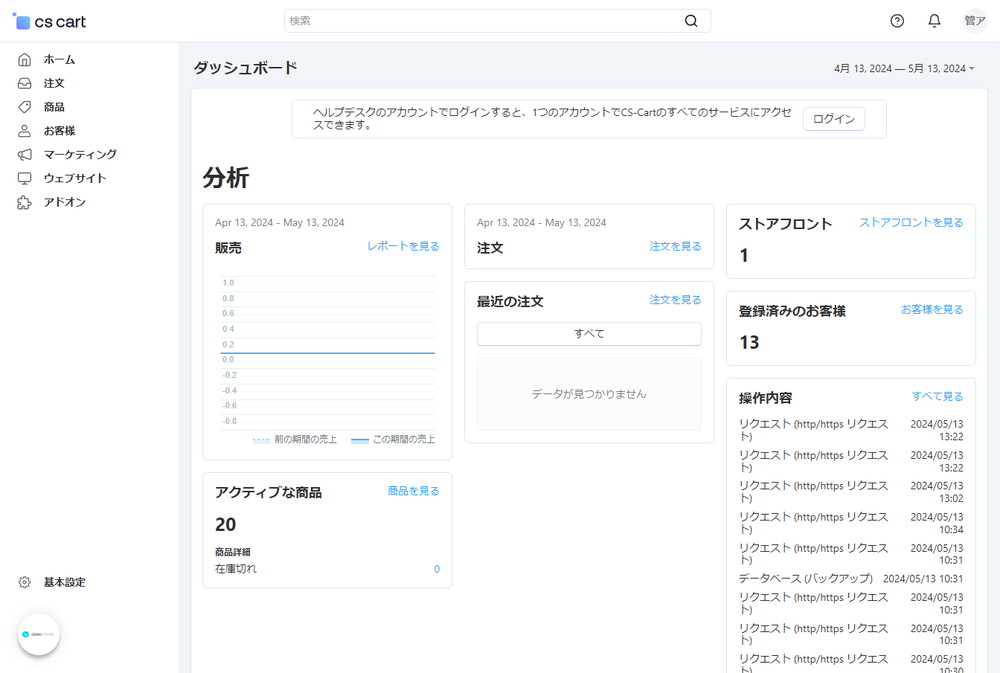Open the 商品 sidebar menu item
Viewport: 1000px width, 673px height.
pos(54,107)
